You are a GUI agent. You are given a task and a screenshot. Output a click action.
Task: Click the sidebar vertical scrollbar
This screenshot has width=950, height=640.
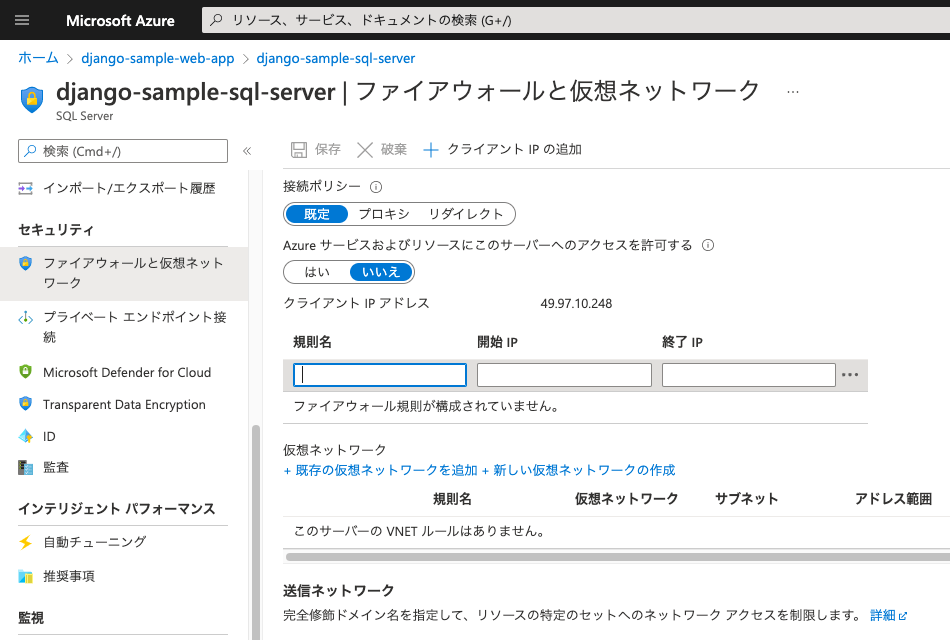point(256,532)
